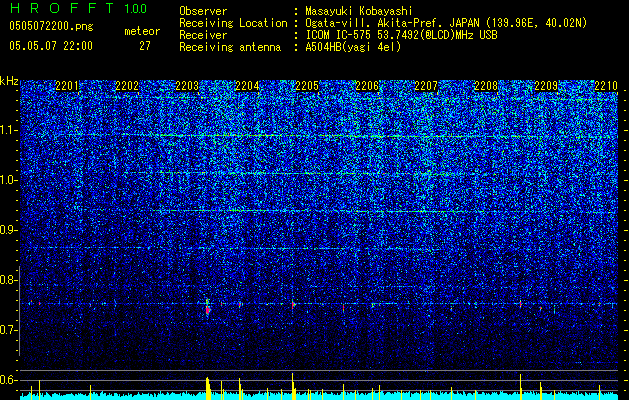Click the 2202 time marker
Image resolution: width=629 pixels, height=400 pixels.
[x=127, y=86]
